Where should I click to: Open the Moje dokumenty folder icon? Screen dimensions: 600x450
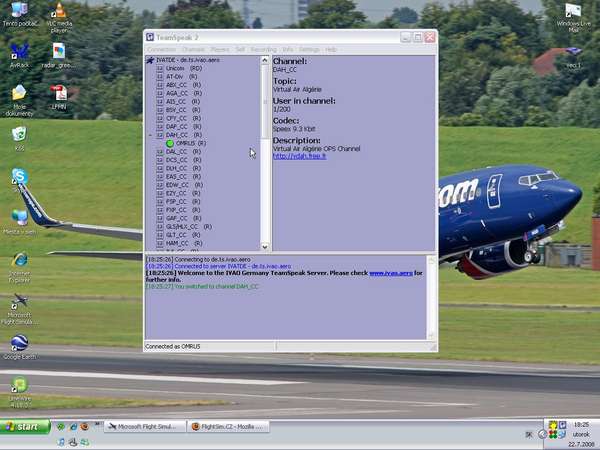click(x=19, y=100)
